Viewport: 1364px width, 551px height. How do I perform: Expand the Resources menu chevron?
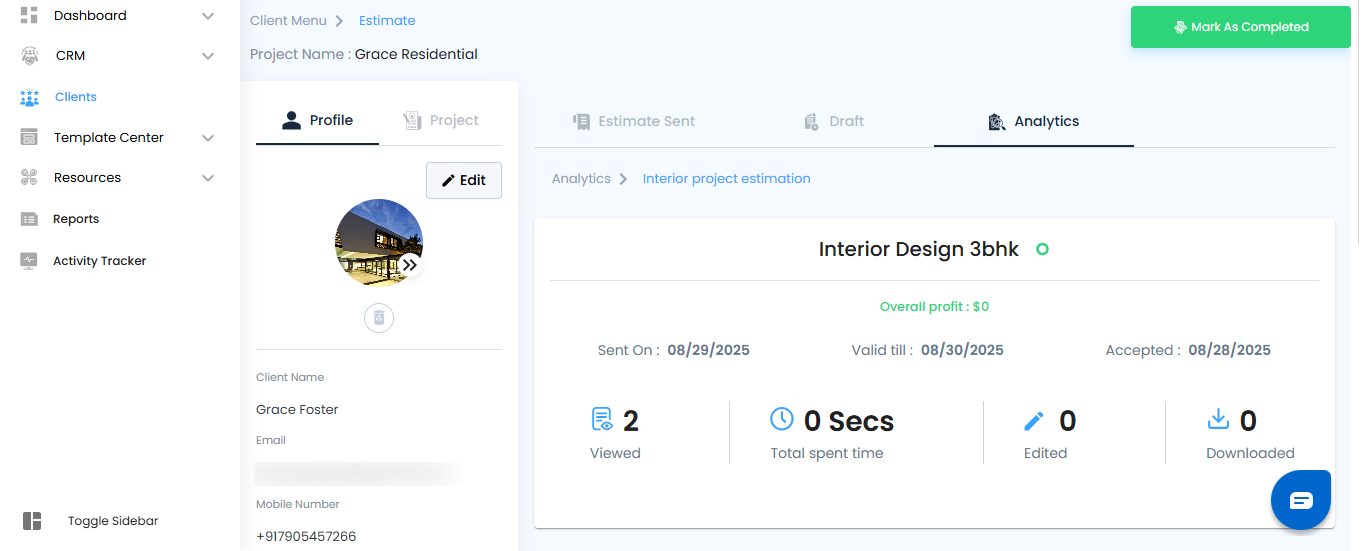pyautogui.click(x=208, y=178)
